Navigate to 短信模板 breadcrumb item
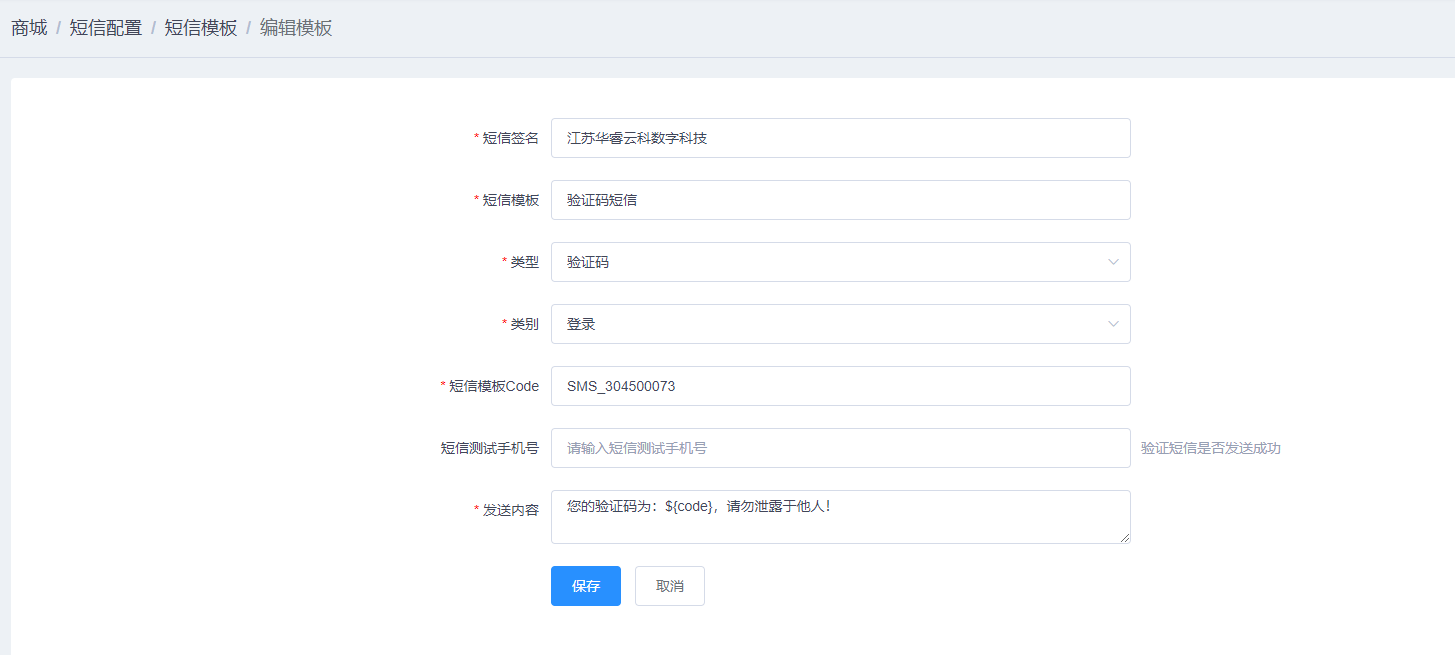Image resolution: width=1455 pixels, height=655 pixels. pos(200,28)
